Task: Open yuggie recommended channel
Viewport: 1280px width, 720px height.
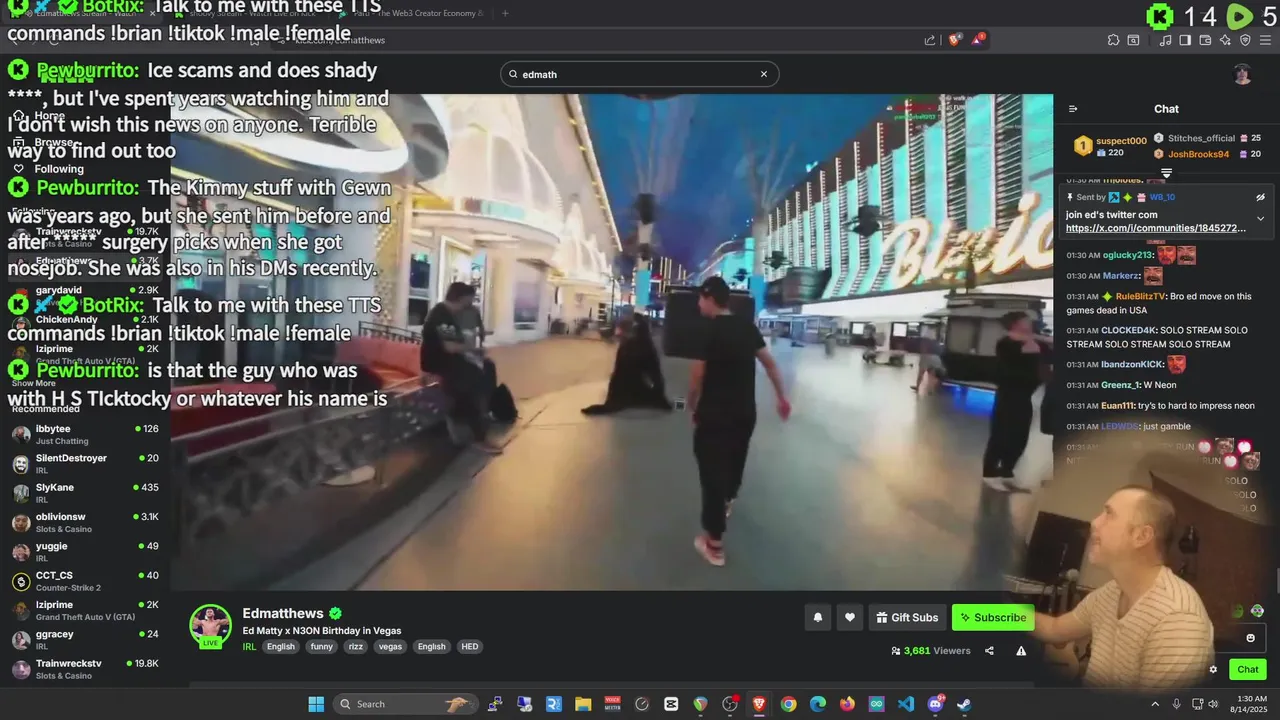Action: coord(85,551)
